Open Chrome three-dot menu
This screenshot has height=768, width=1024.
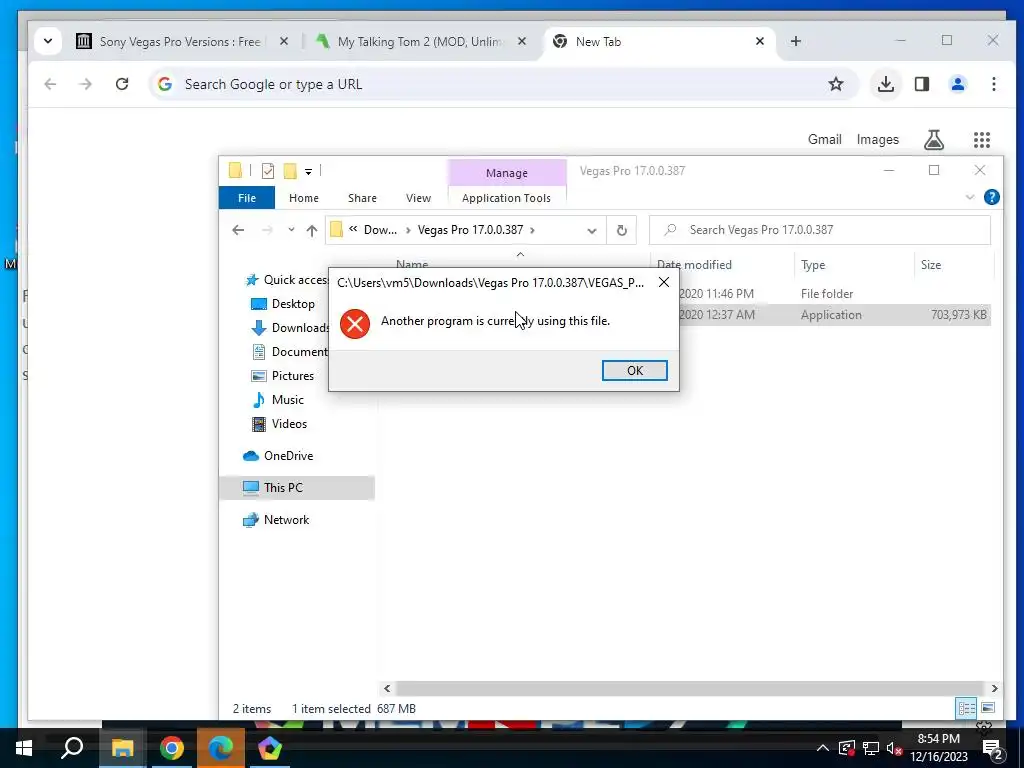pyautogui.click(x=993, y=84)
